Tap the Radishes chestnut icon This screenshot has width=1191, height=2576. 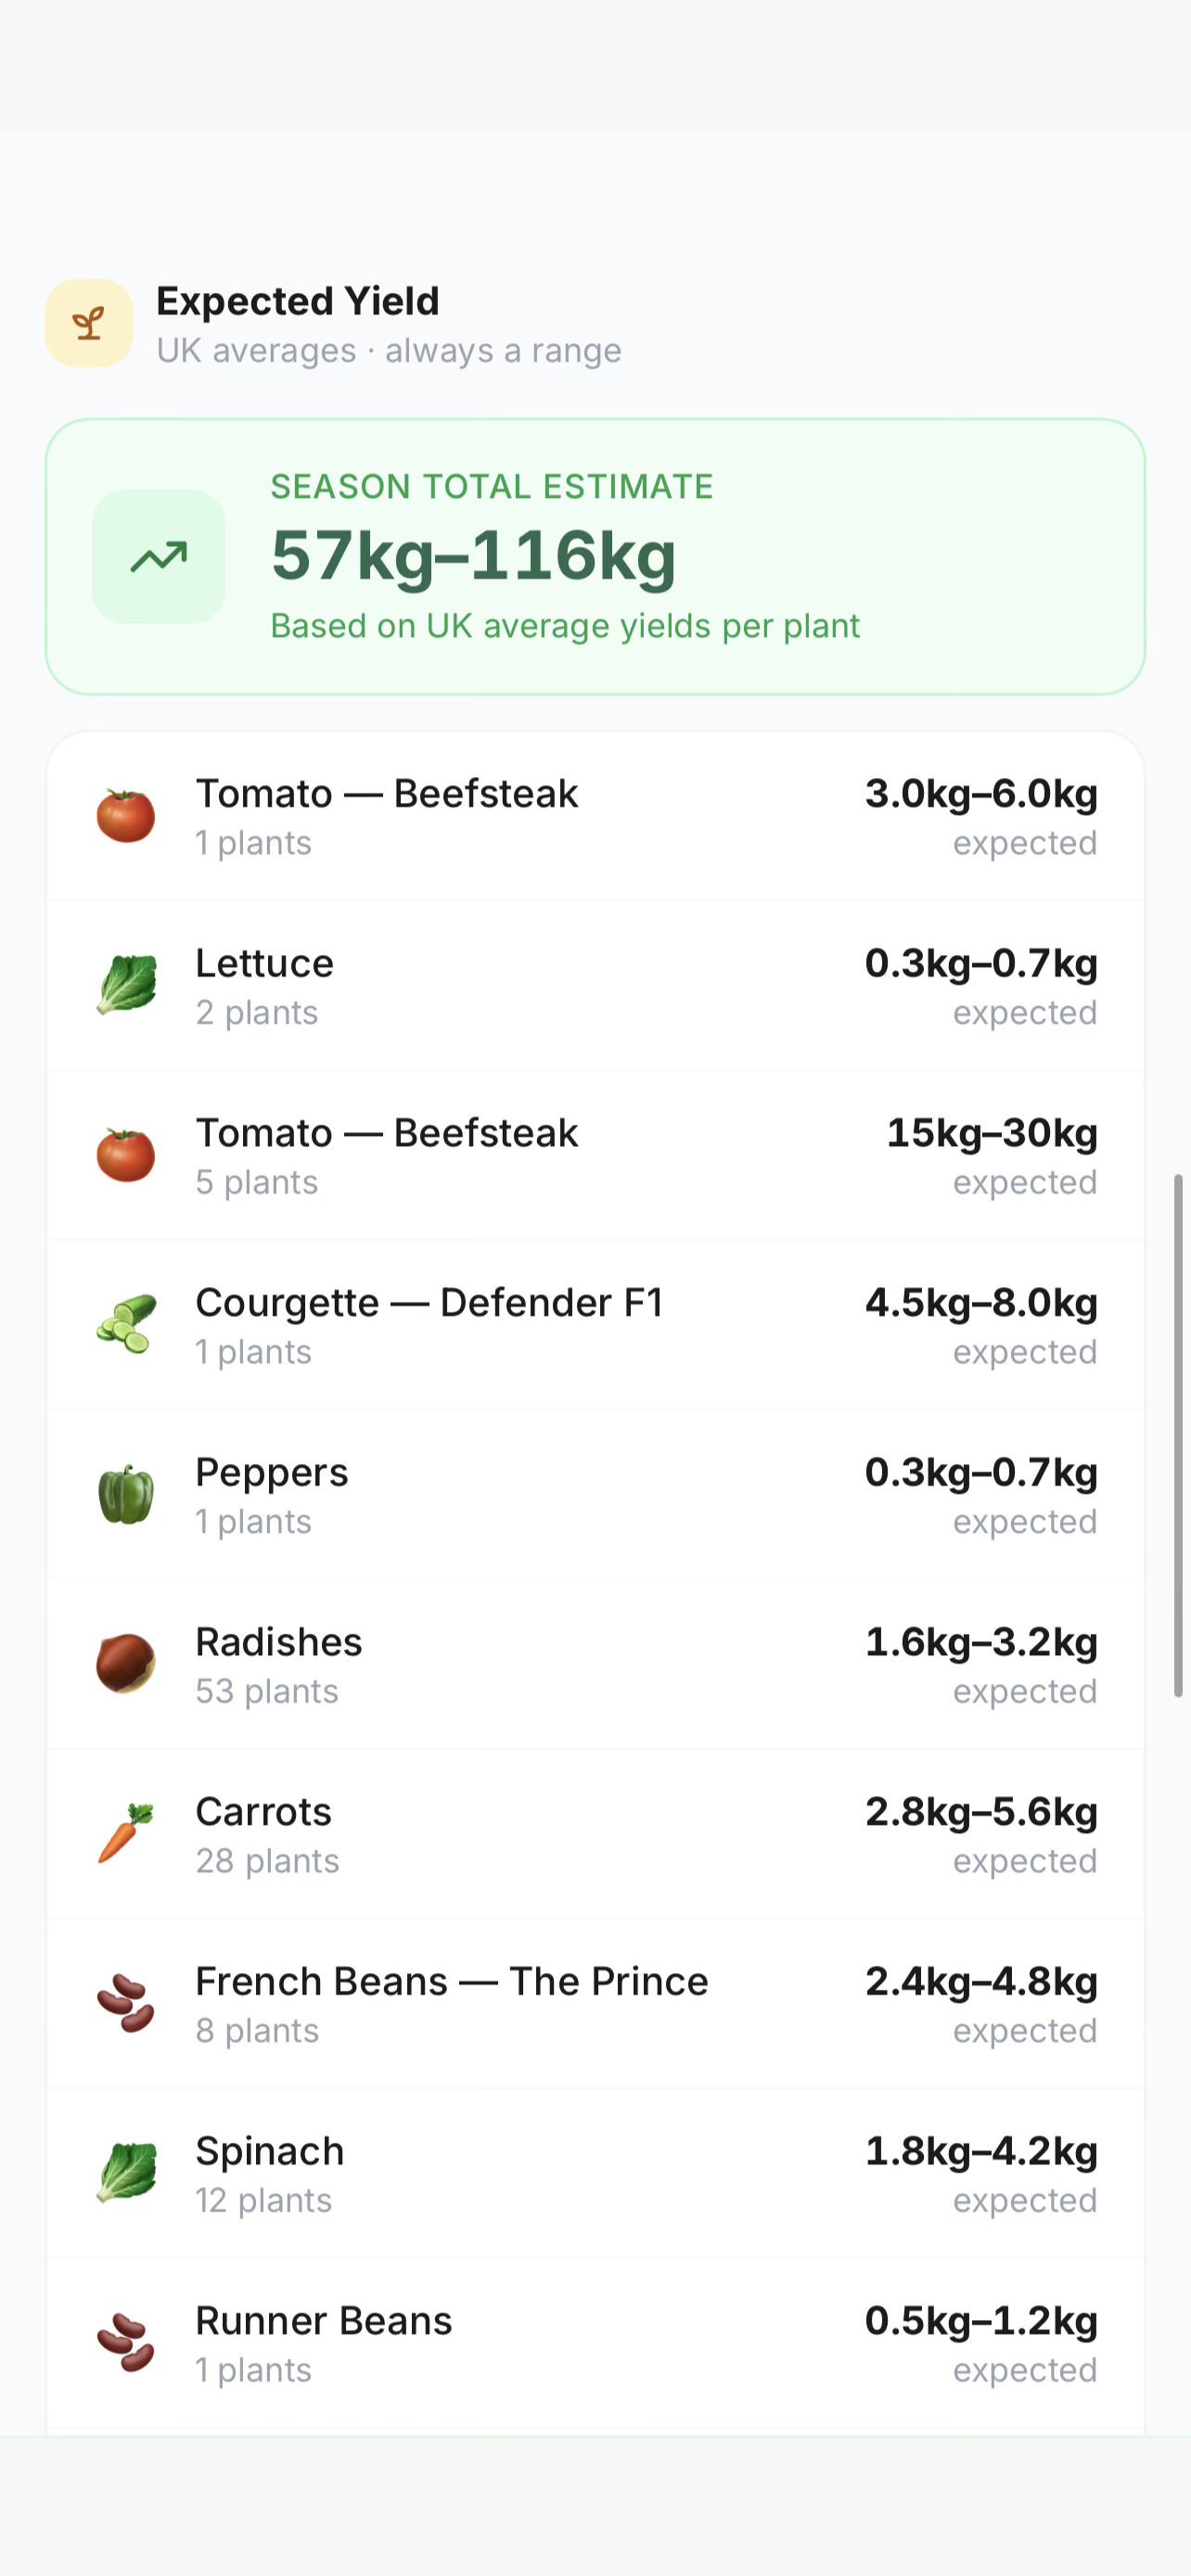click(126, 1663)
